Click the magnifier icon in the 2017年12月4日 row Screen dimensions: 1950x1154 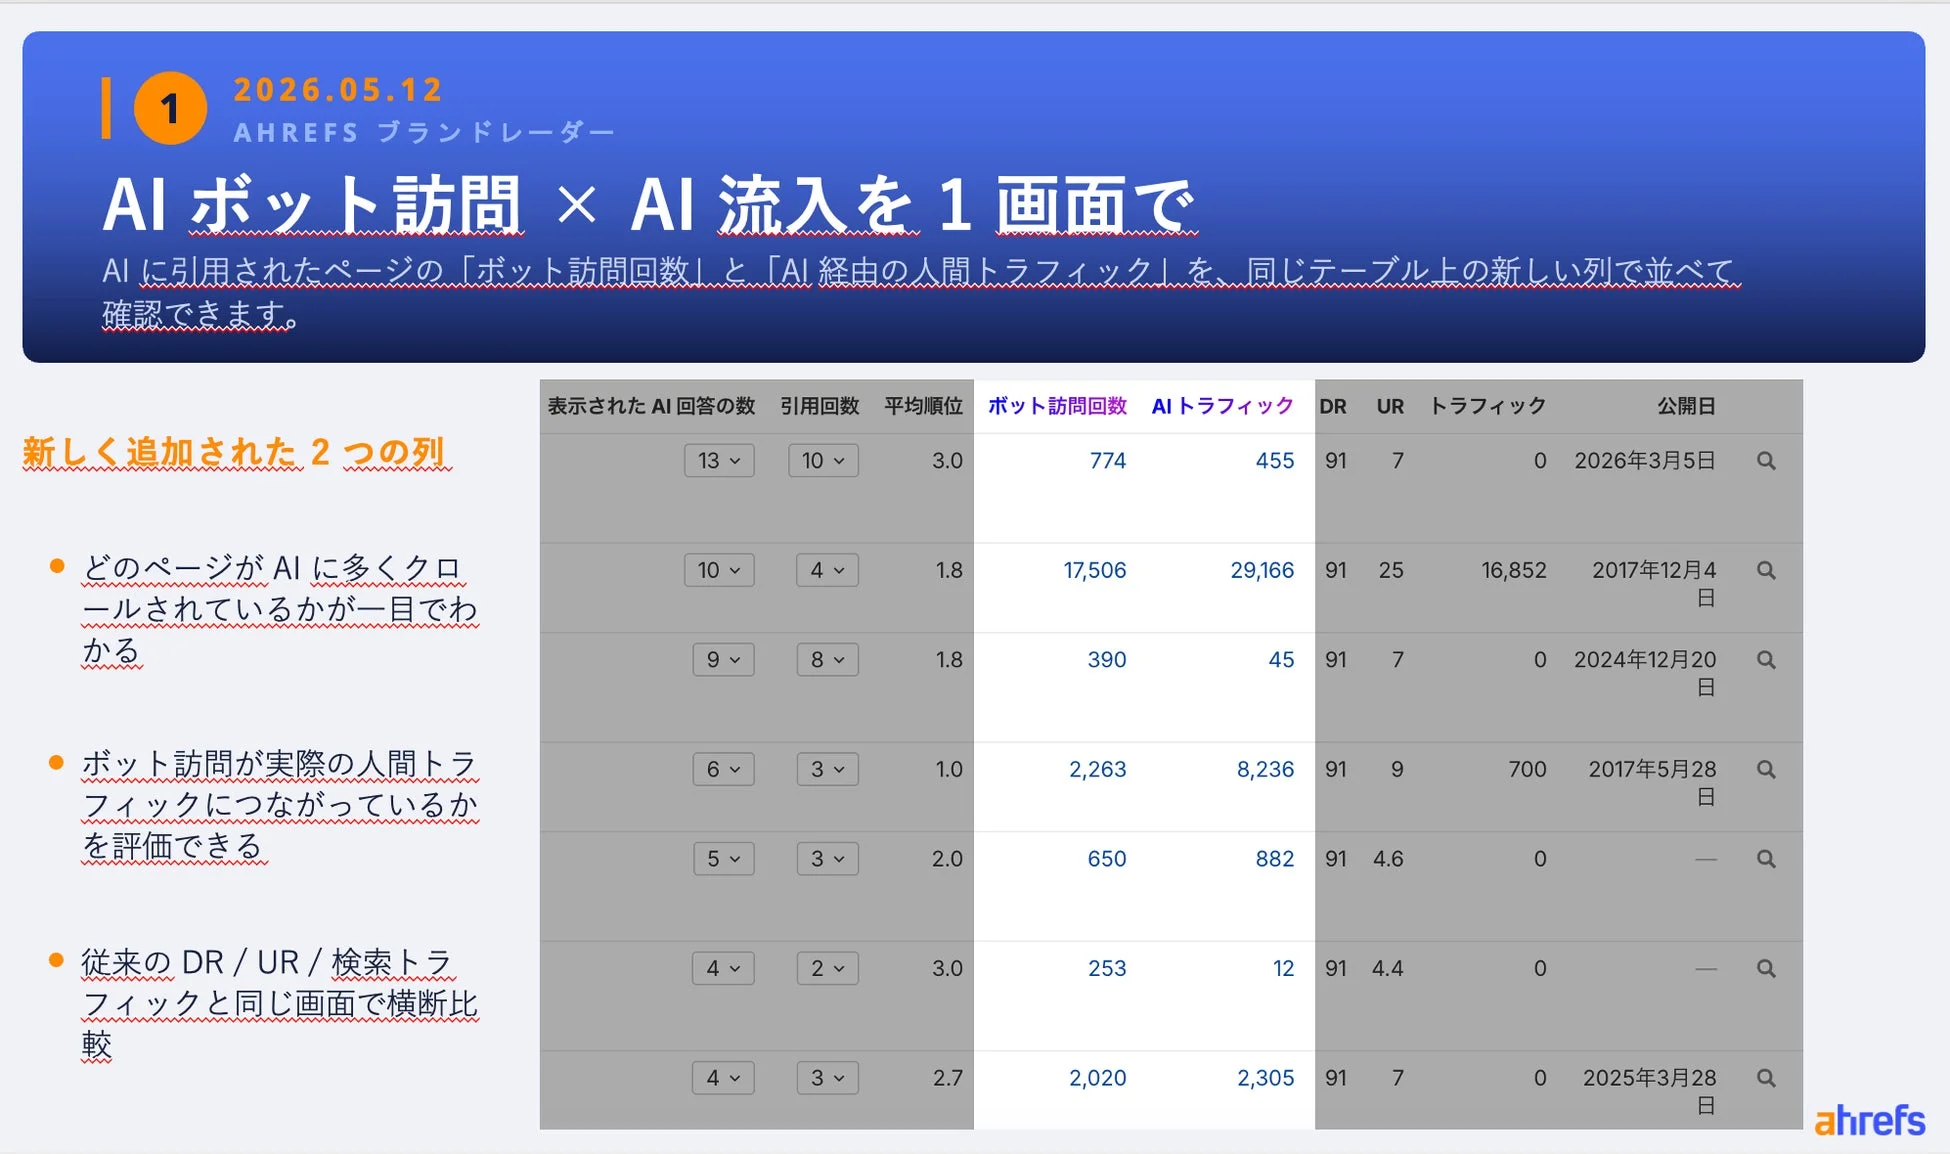pyautogui.click(x=1766, y=570)
